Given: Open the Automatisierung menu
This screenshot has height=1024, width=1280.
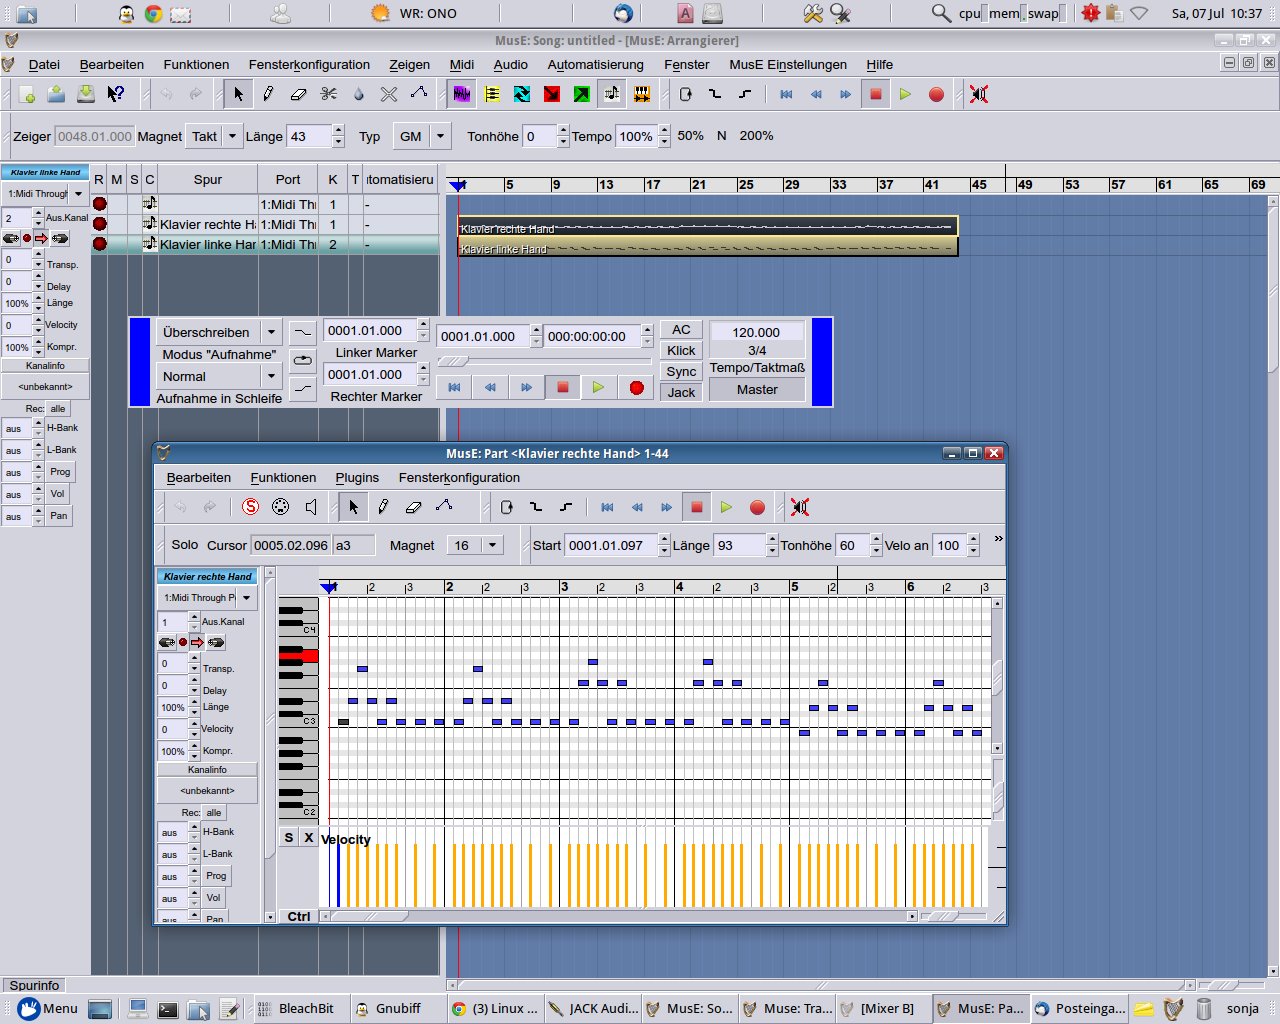Looking at the screenshot, I should click(595, 64).
